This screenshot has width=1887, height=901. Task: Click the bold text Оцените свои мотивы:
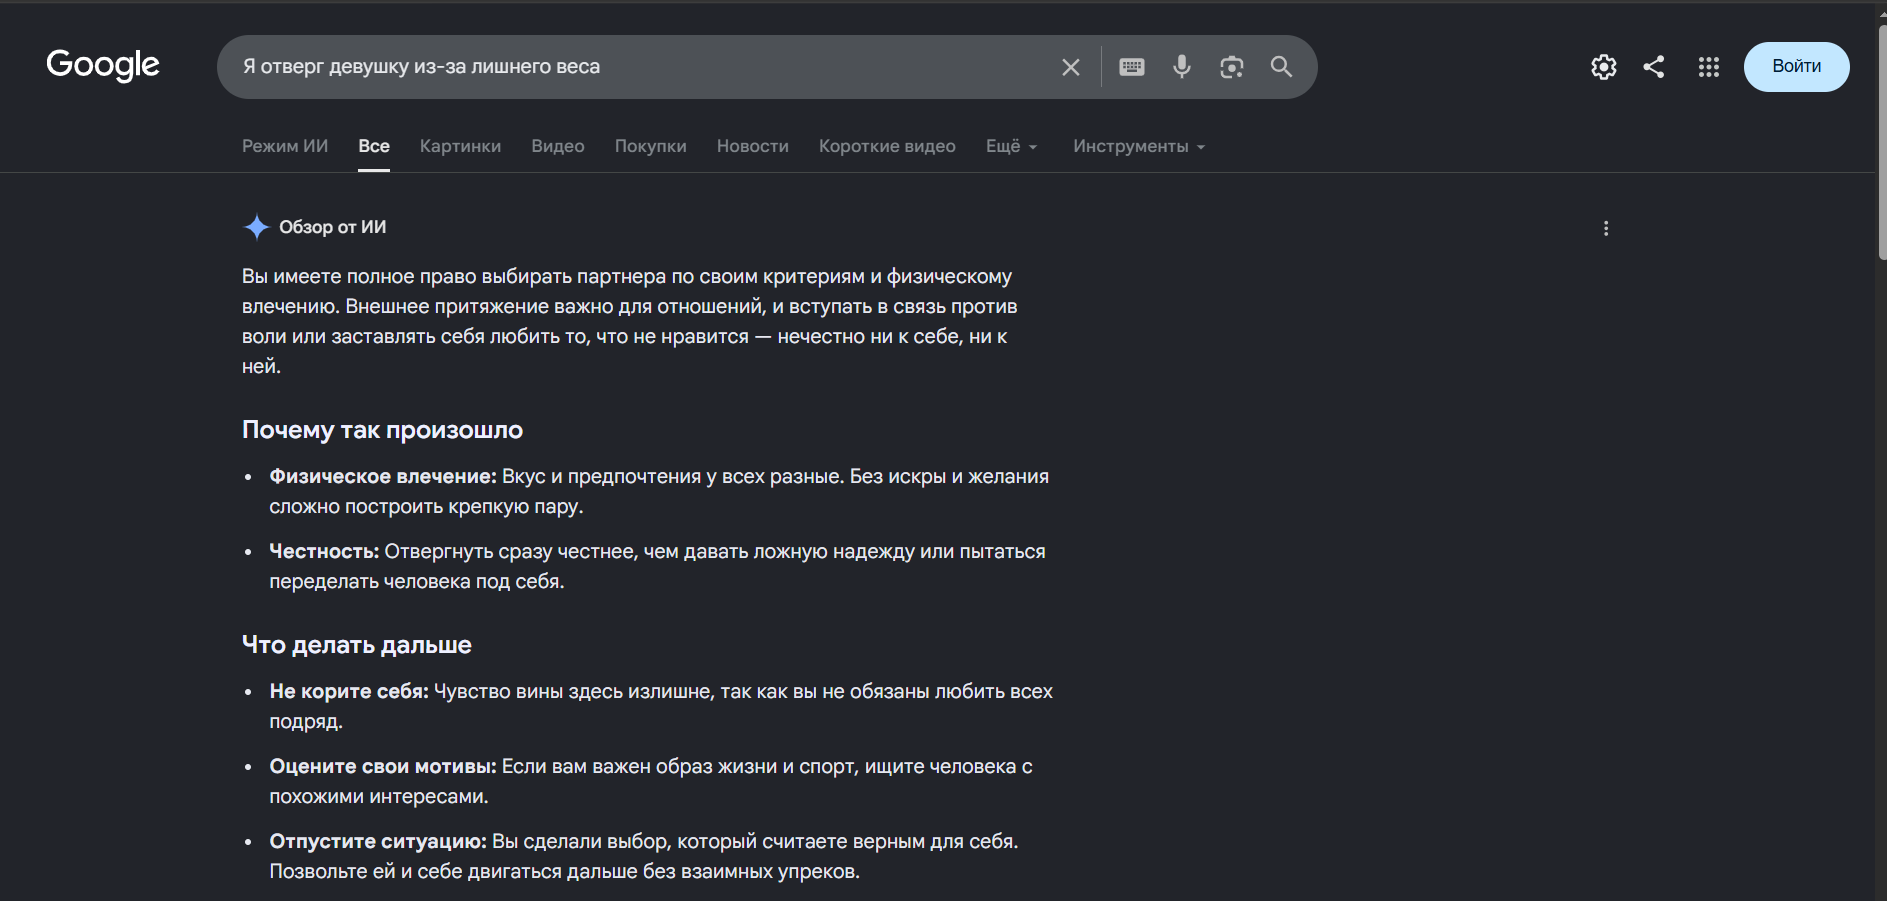click(383, 767)
